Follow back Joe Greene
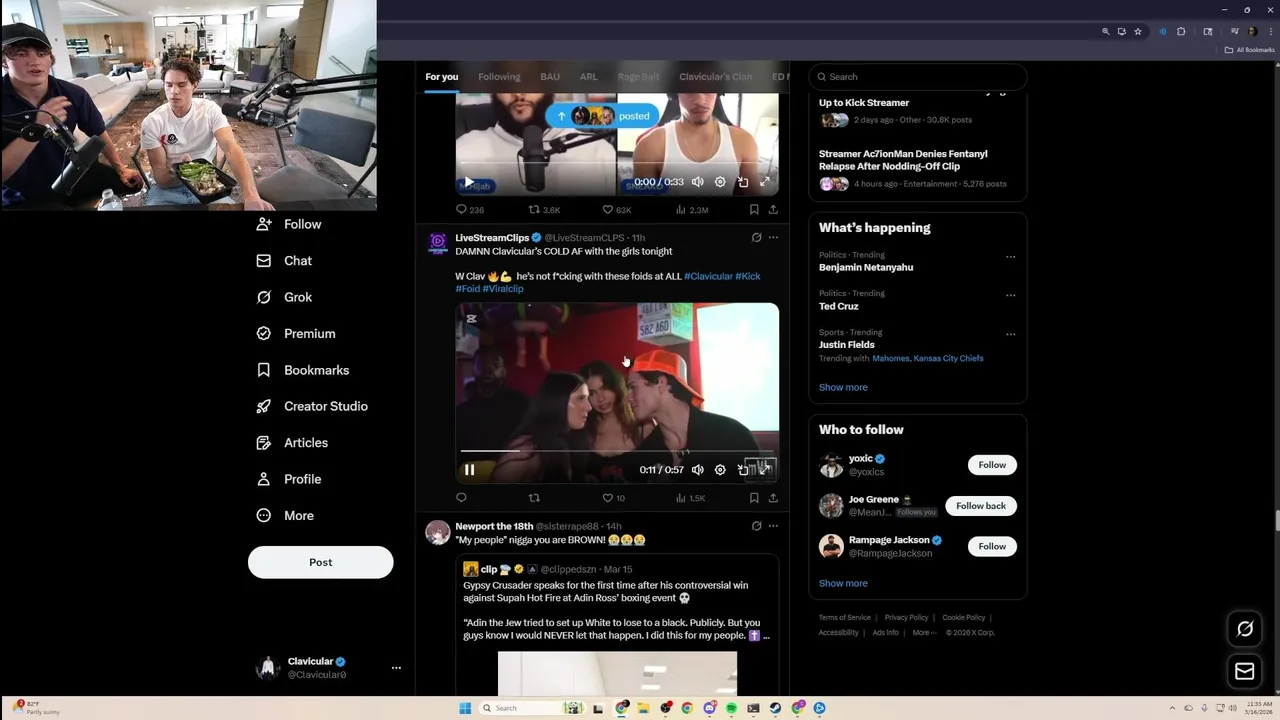 [x=981, y=506]
